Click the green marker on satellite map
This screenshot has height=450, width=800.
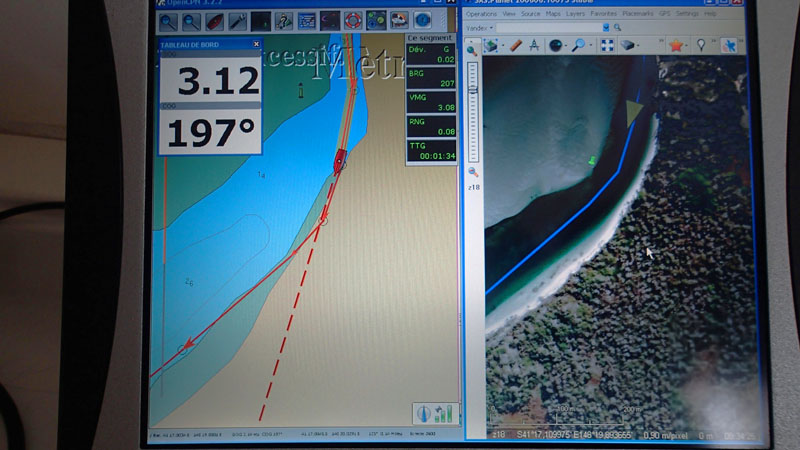click(592, 161)
